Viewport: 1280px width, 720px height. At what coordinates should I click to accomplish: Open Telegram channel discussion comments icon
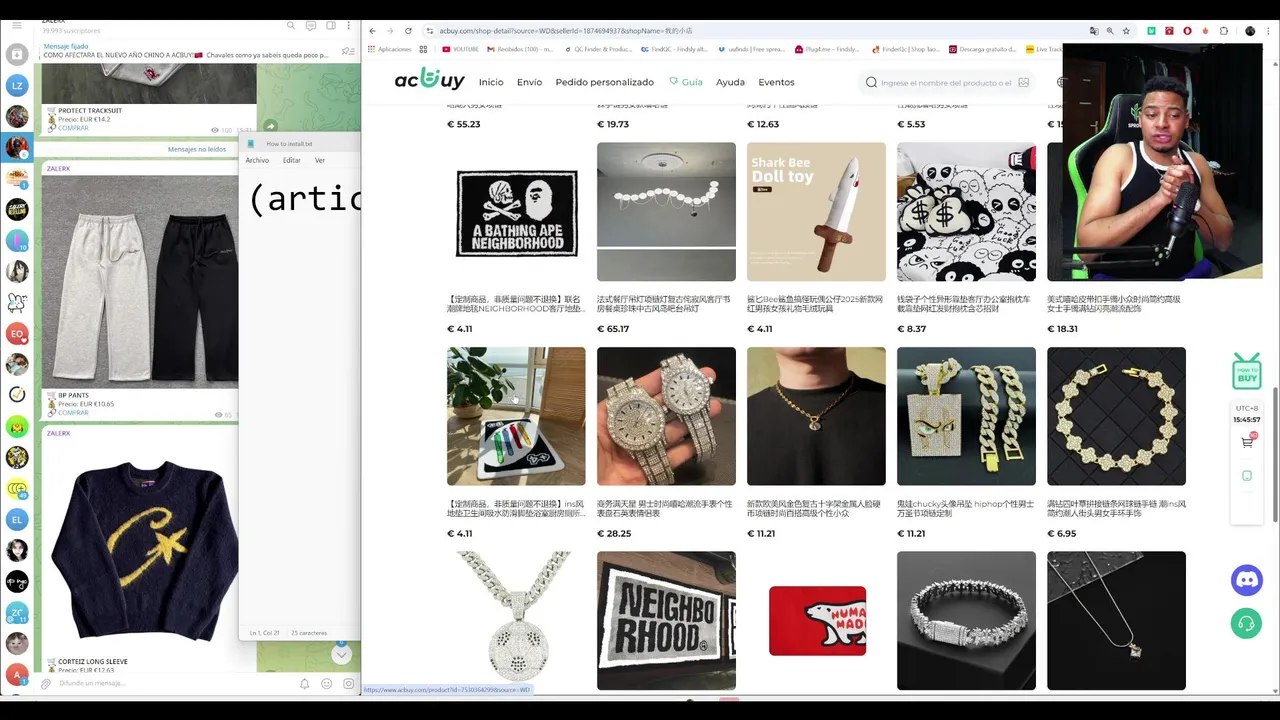point(311,25)
